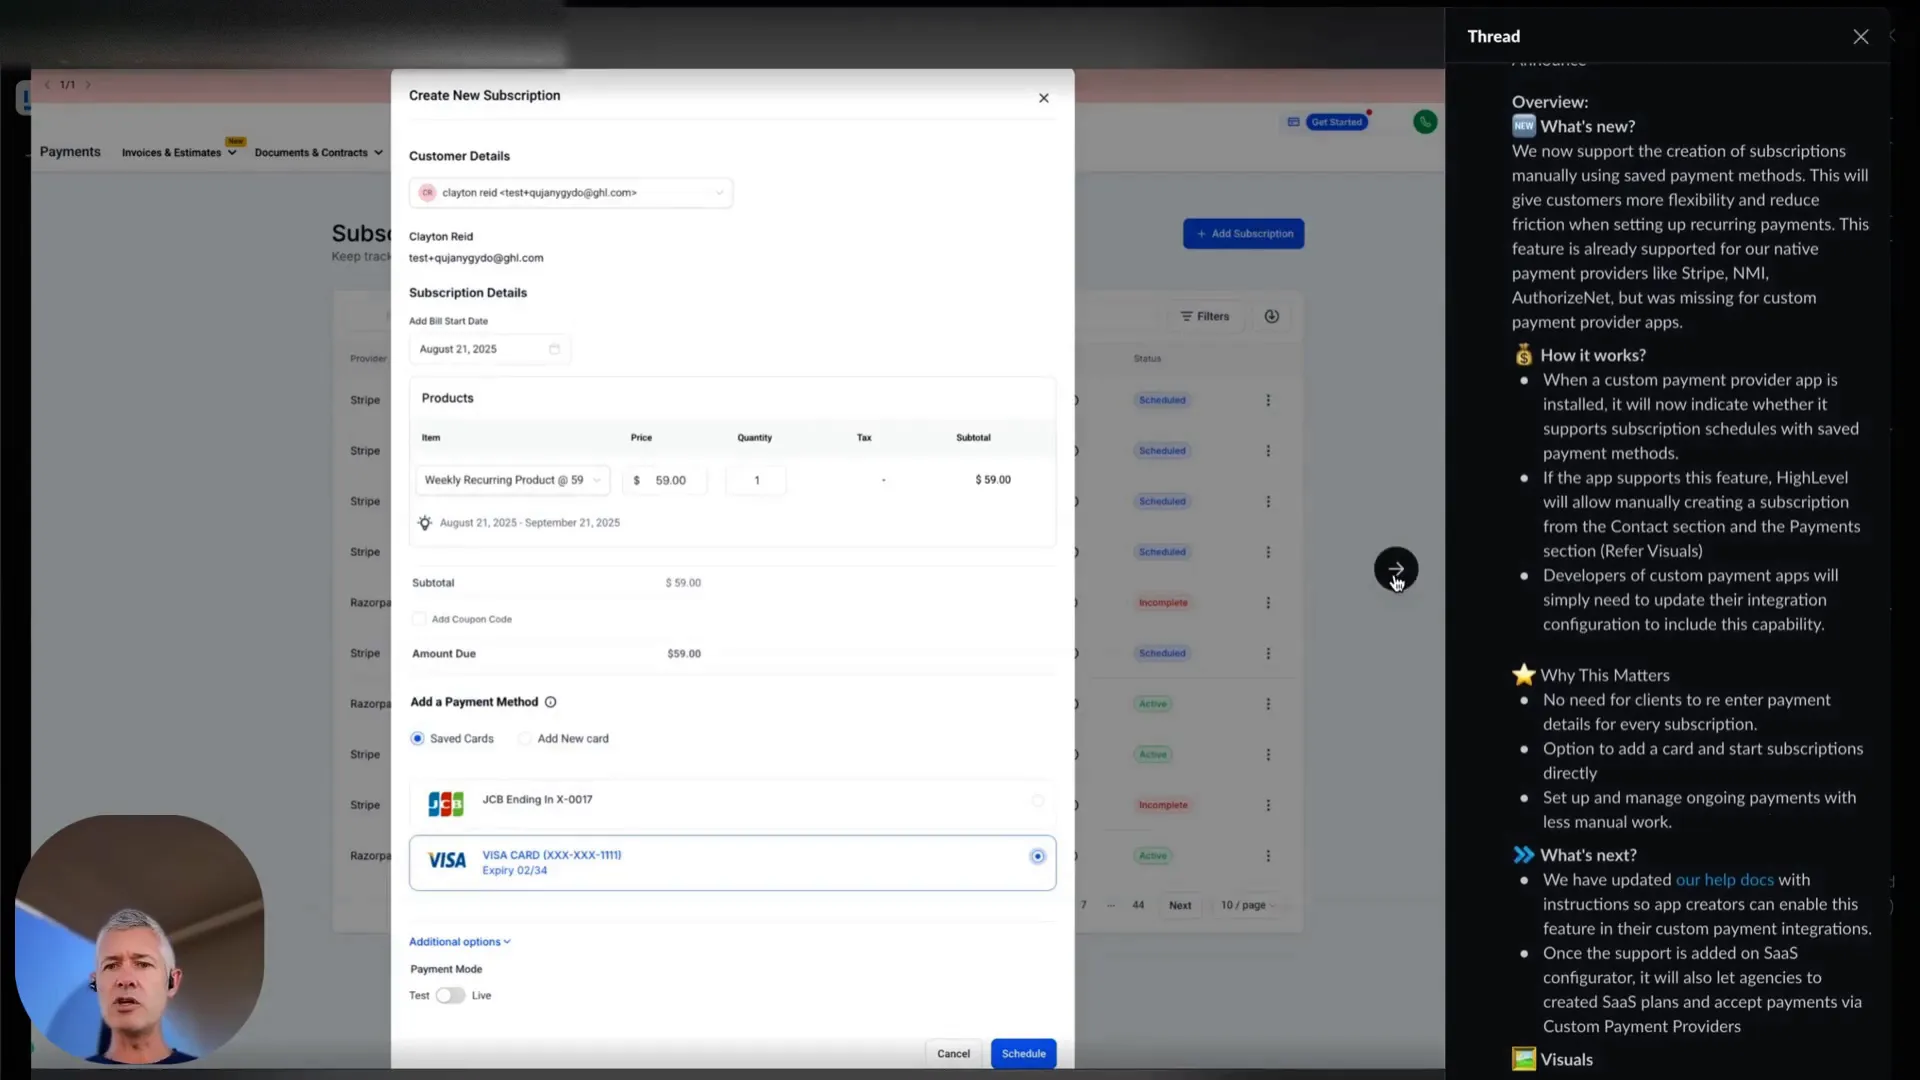Click the Bill Start Date field August 21, 2025
This screenshot has width=1920, height=1080.
[490, 349]
